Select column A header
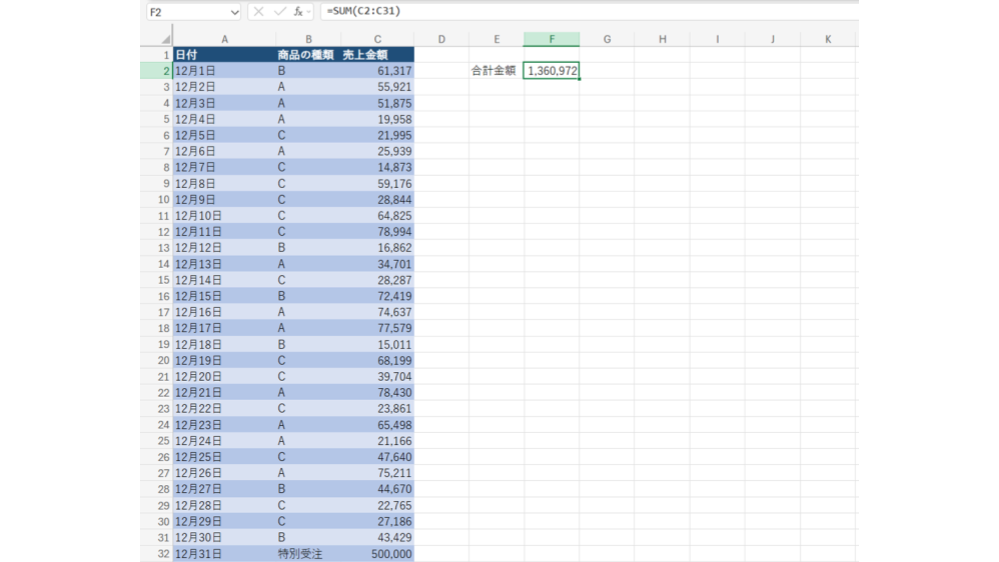This screenshot has width=999, height=562. point(224,39)
